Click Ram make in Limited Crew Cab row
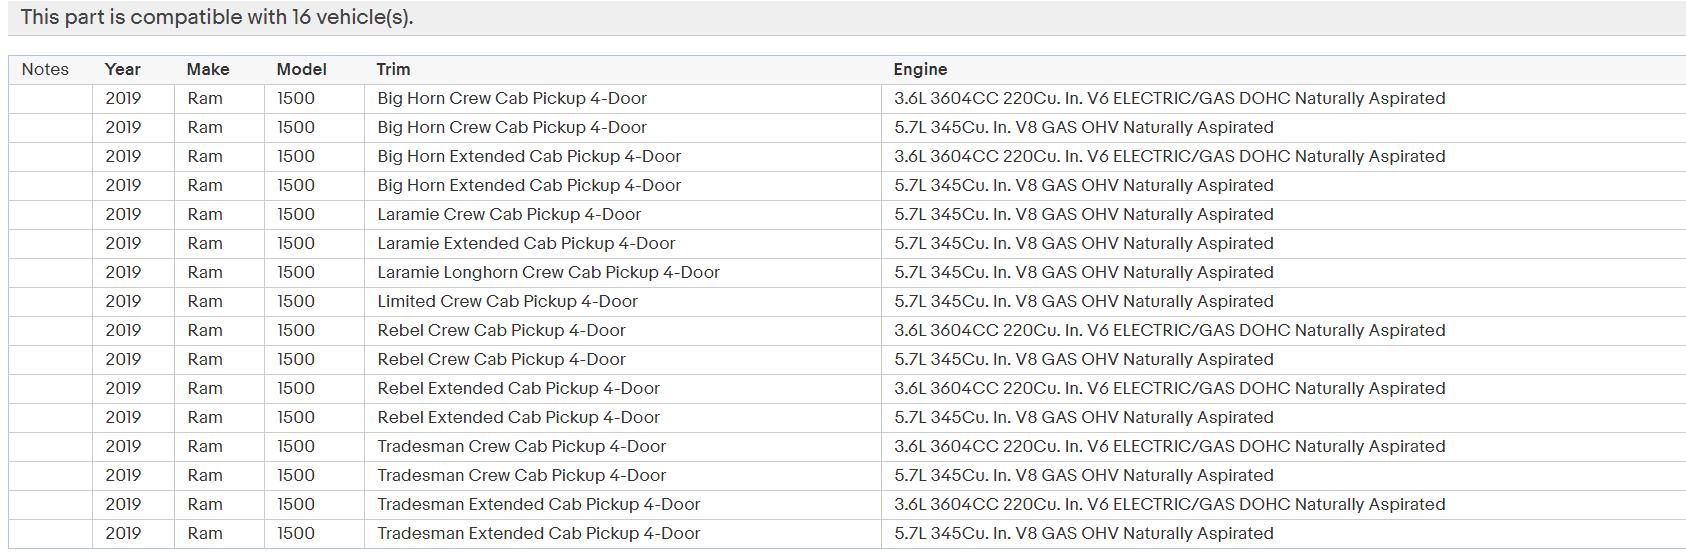 pos(205,301)
